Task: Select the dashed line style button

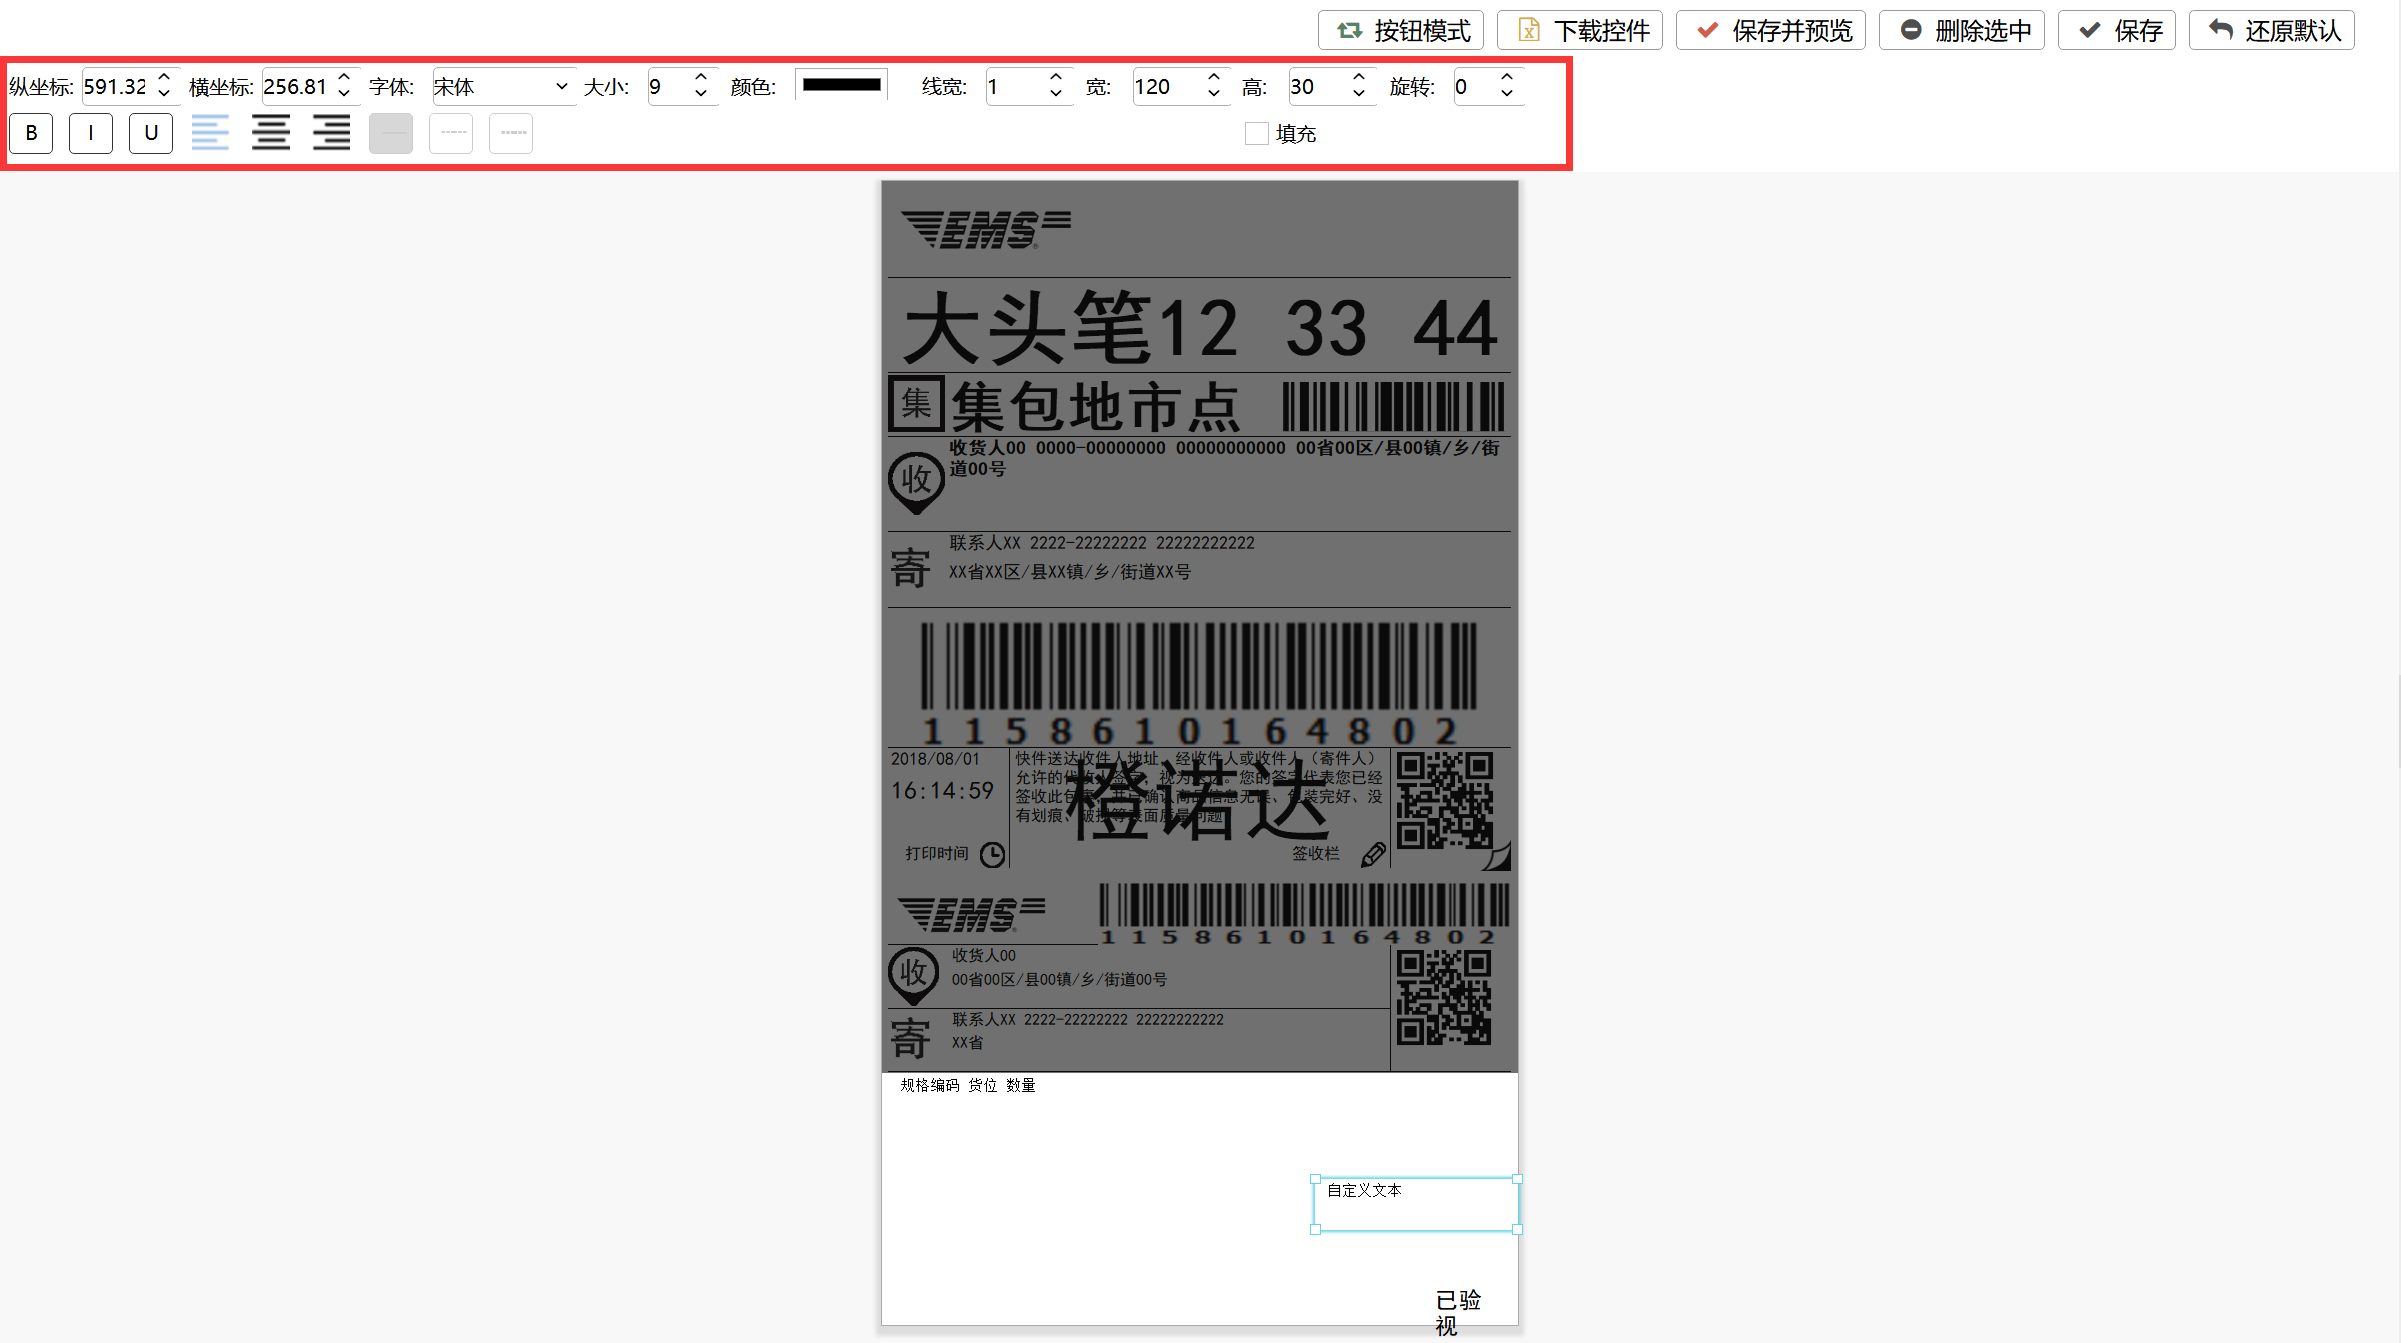Action: pos(451,133)
